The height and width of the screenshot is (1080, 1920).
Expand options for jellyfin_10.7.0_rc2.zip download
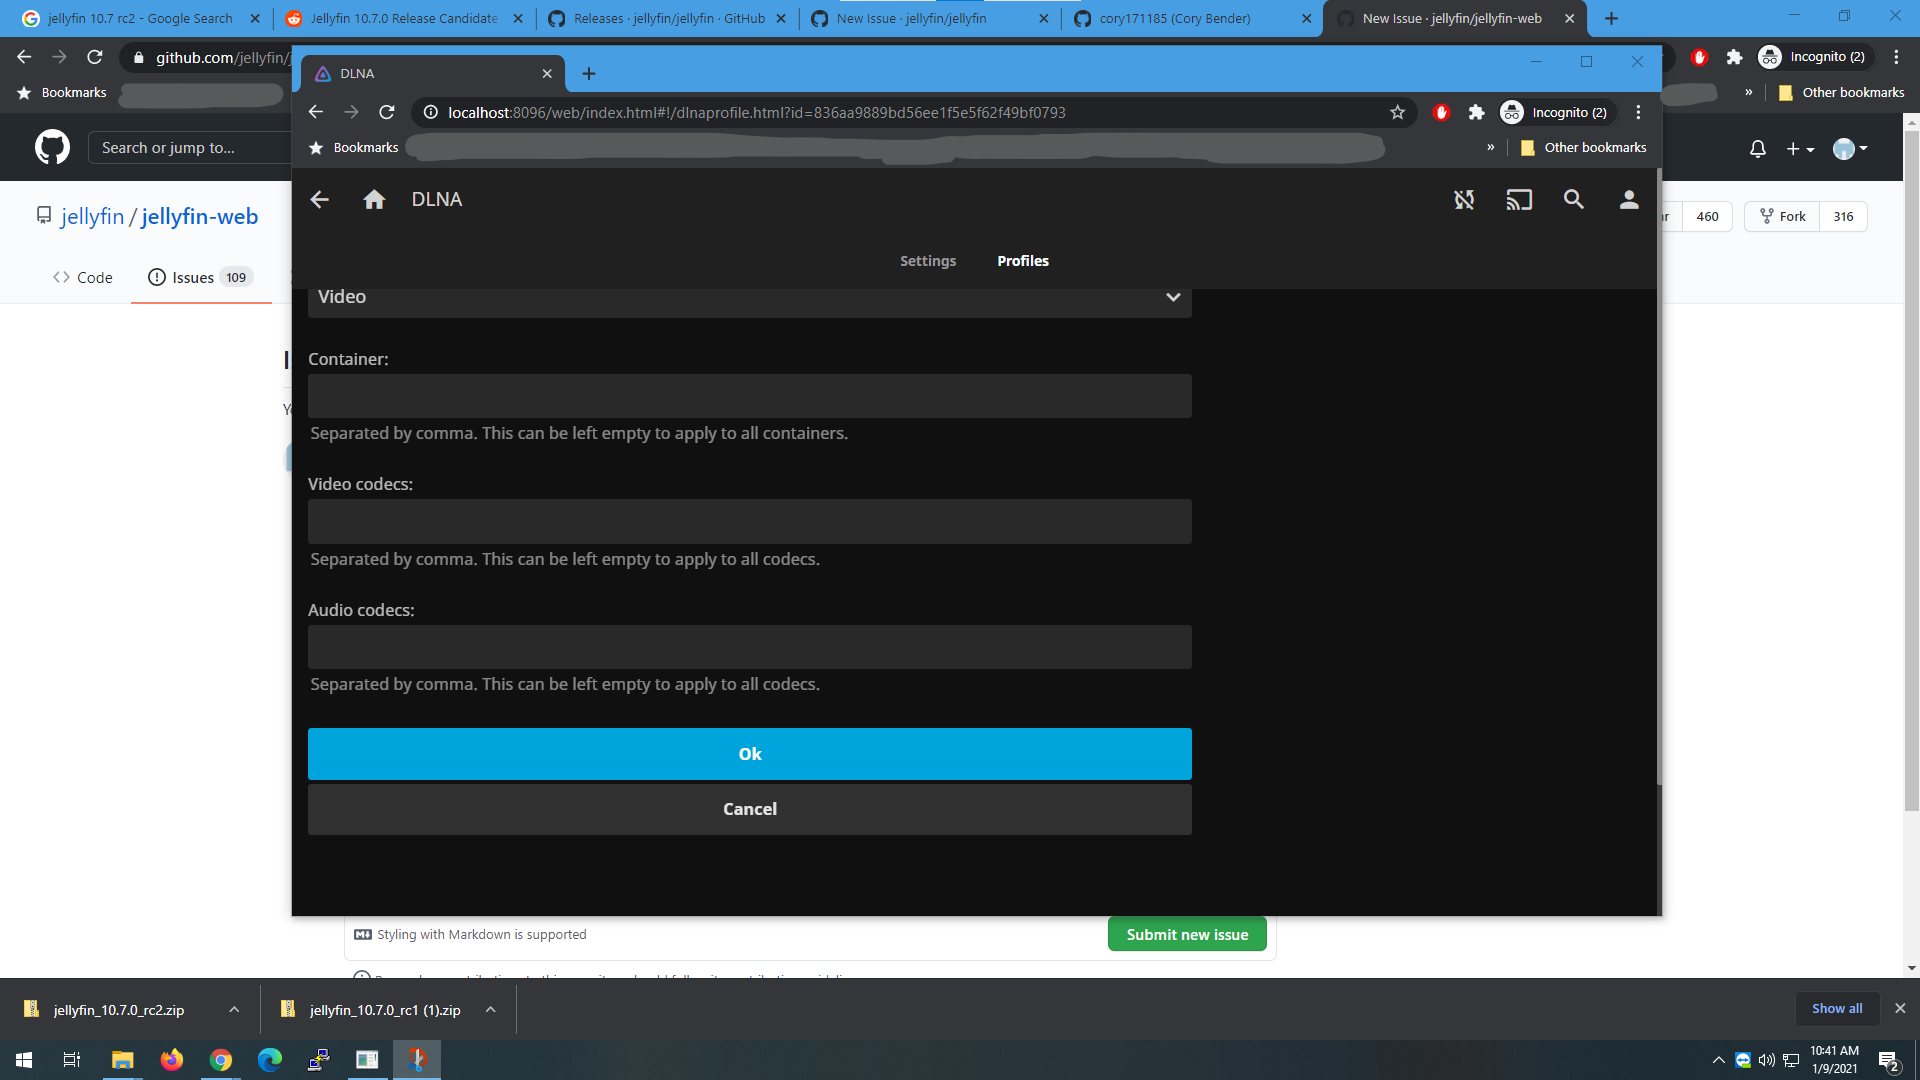(234, 1010)
